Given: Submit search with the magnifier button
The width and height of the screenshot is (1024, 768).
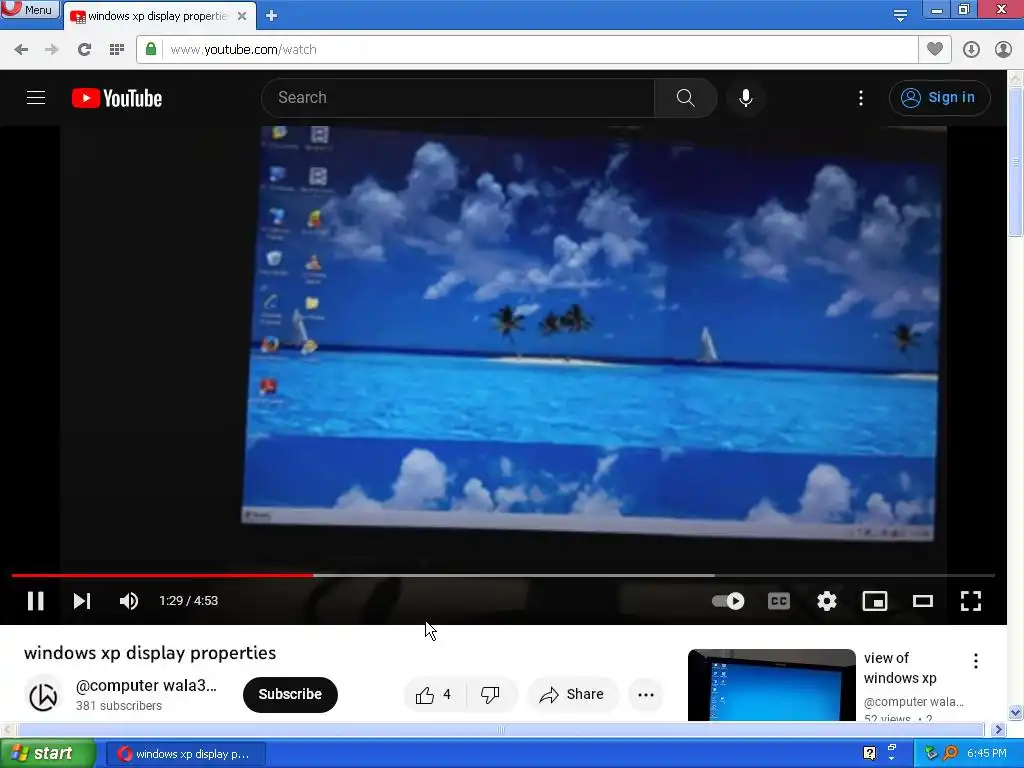Looking at the screenshot, I should tap(685, 98).
